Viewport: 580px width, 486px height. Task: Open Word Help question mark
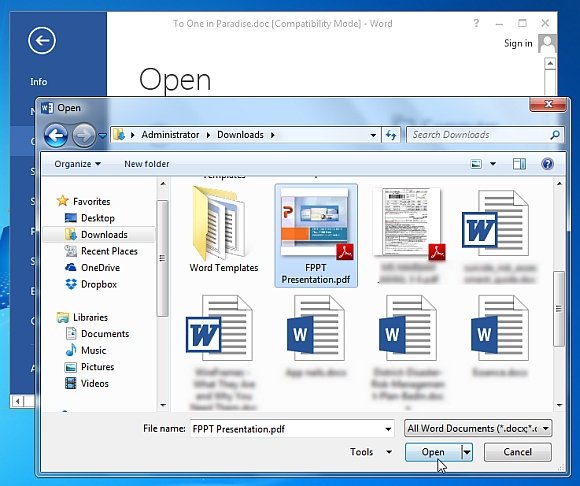coord(476,23)
